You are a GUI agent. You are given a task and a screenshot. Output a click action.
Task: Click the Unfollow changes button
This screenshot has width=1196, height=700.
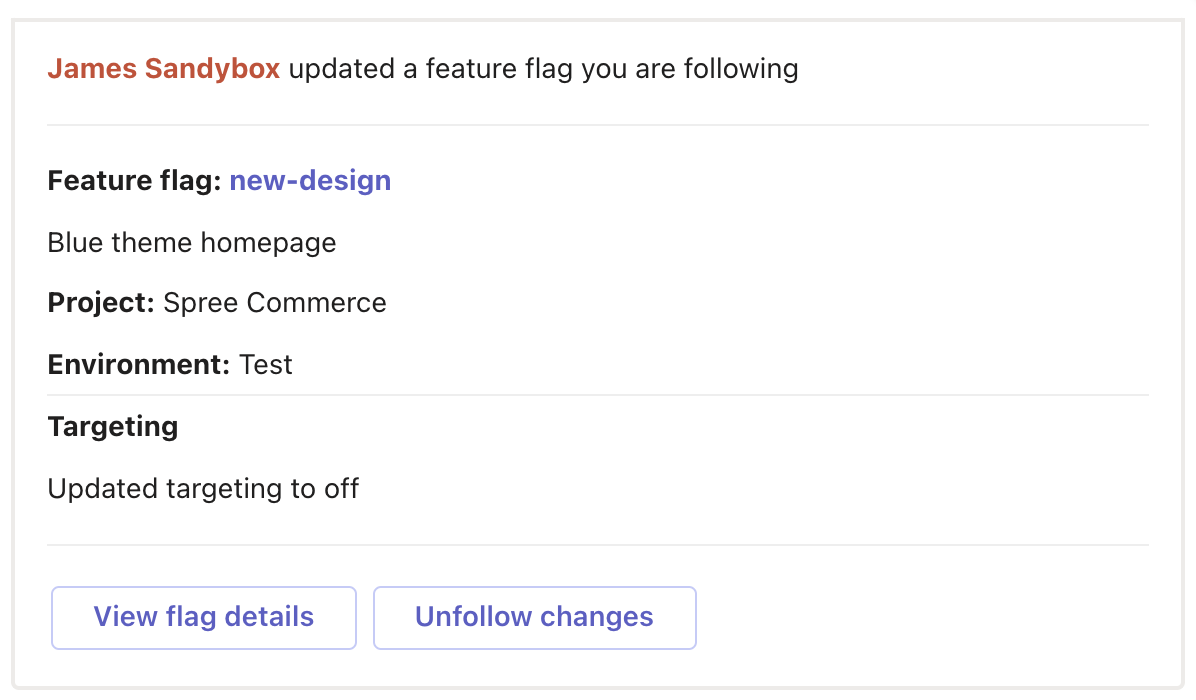pyautogui.click(x=534, y=617)
